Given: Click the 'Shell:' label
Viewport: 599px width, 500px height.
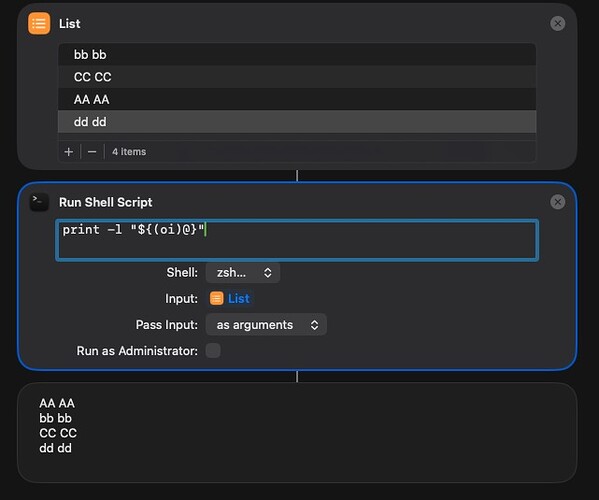Looking at the screenshot, I should tap(182, 272).
